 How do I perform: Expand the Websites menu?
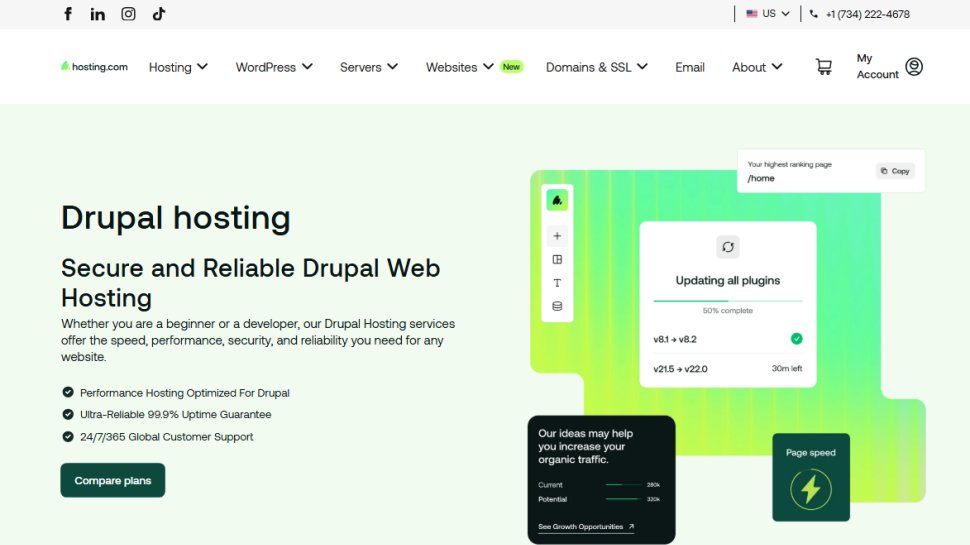pos(460,67)
